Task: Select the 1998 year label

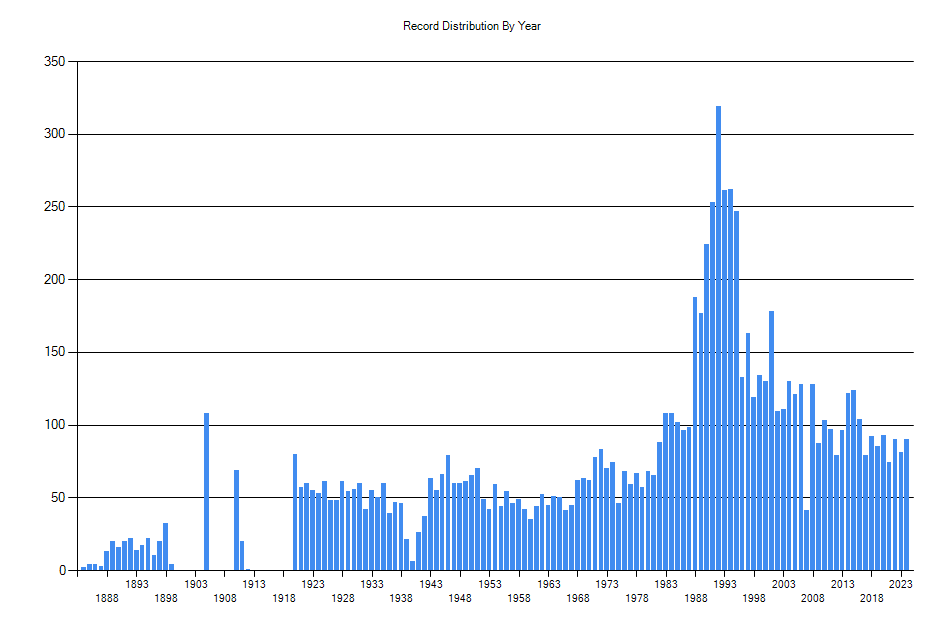Action: (754, 598)
